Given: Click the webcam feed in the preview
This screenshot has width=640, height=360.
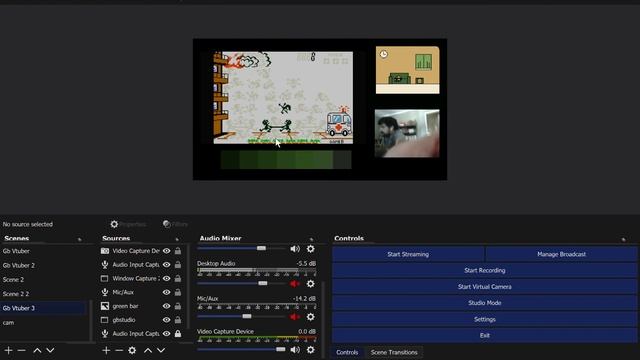Looking at the screenshot, I should click(x=407, y=133).
